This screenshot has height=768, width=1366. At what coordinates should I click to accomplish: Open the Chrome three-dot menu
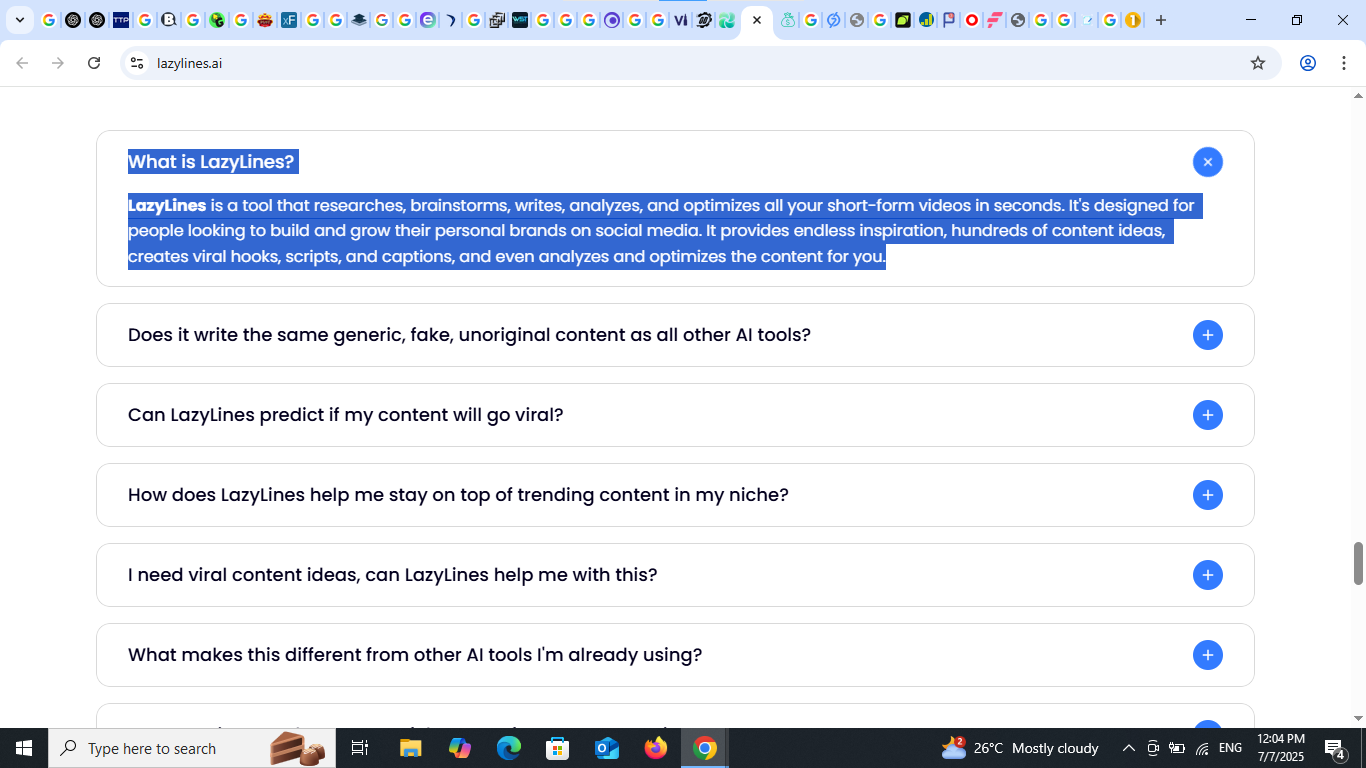click(1342, 63)
